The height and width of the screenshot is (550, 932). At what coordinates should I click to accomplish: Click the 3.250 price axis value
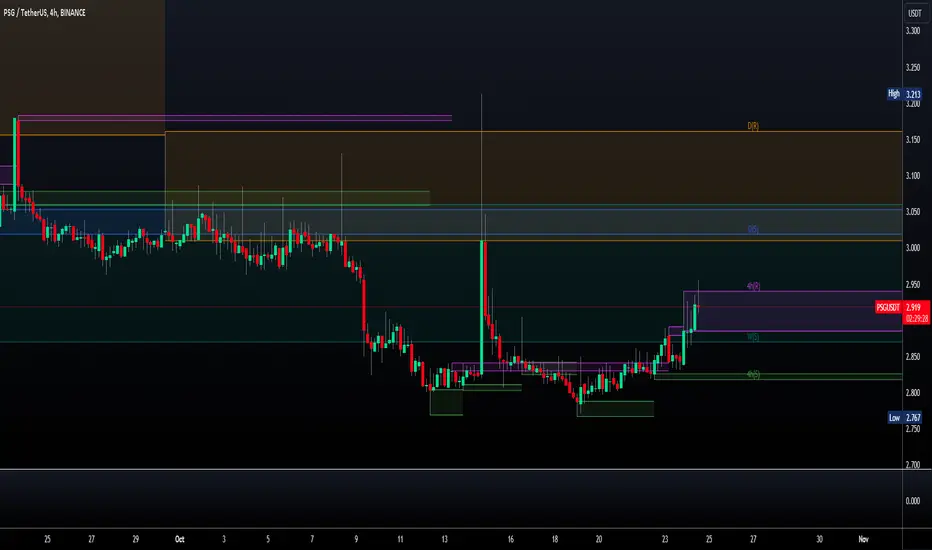913,67
